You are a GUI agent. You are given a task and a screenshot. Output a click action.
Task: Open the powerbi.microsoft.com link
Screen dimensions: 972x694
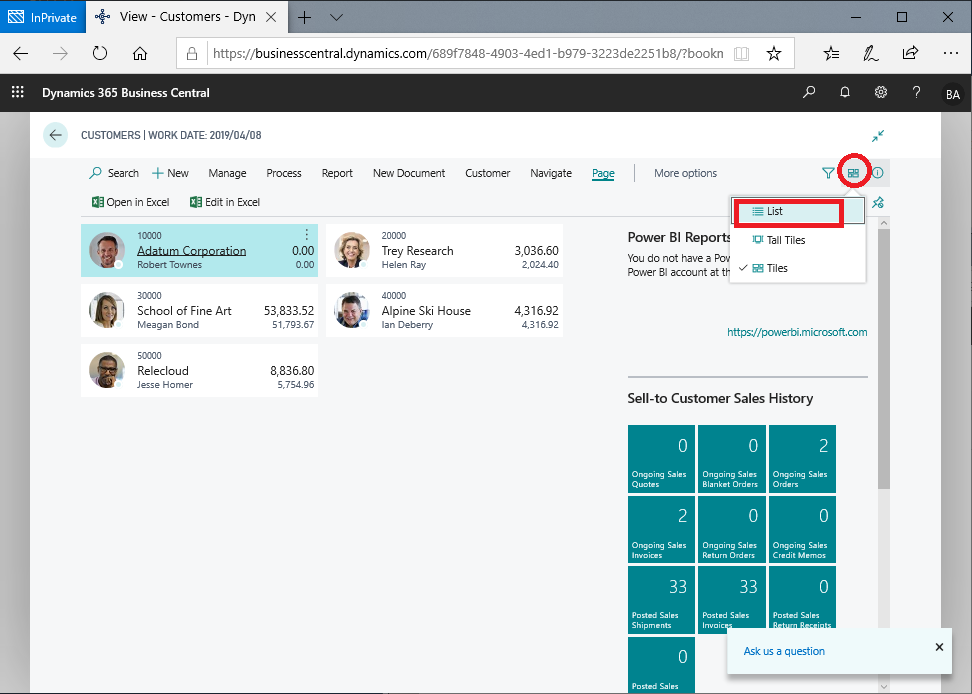click(797, 332)
